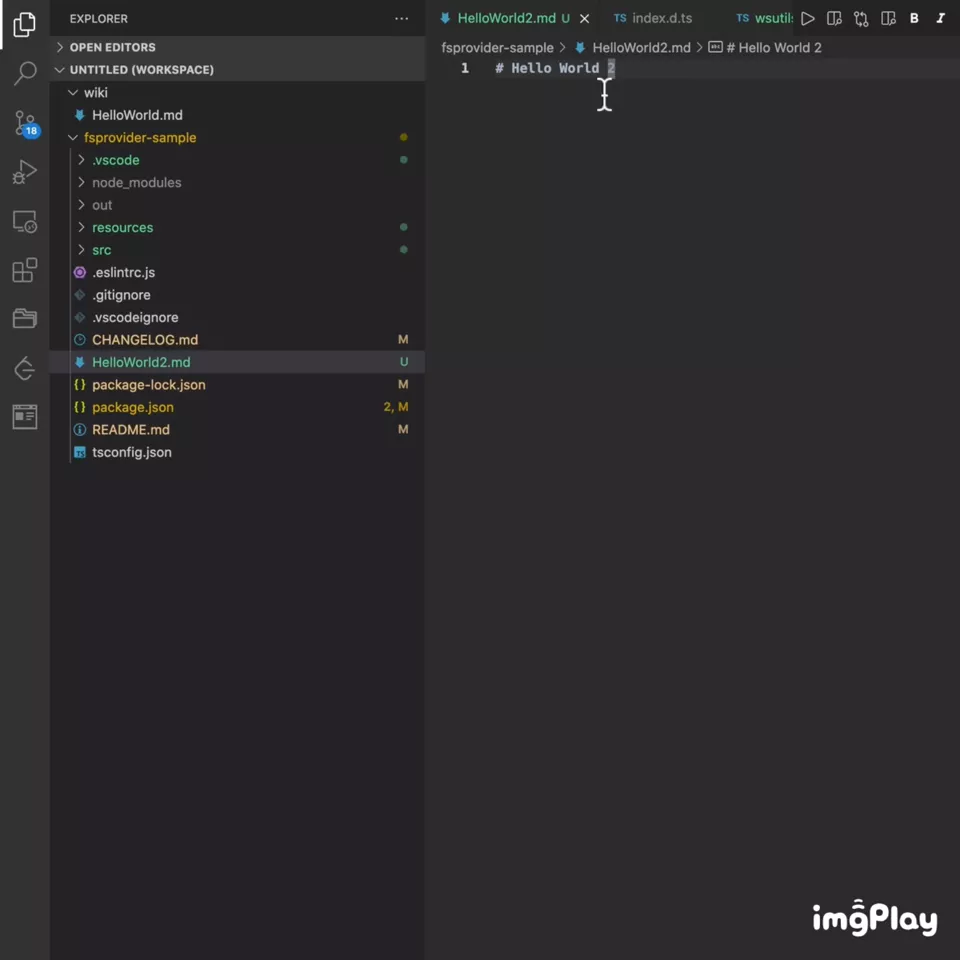Open the bottom newspaper-style activity icon
The height and width of the screenshot is (960, 960).
(24, 417)
